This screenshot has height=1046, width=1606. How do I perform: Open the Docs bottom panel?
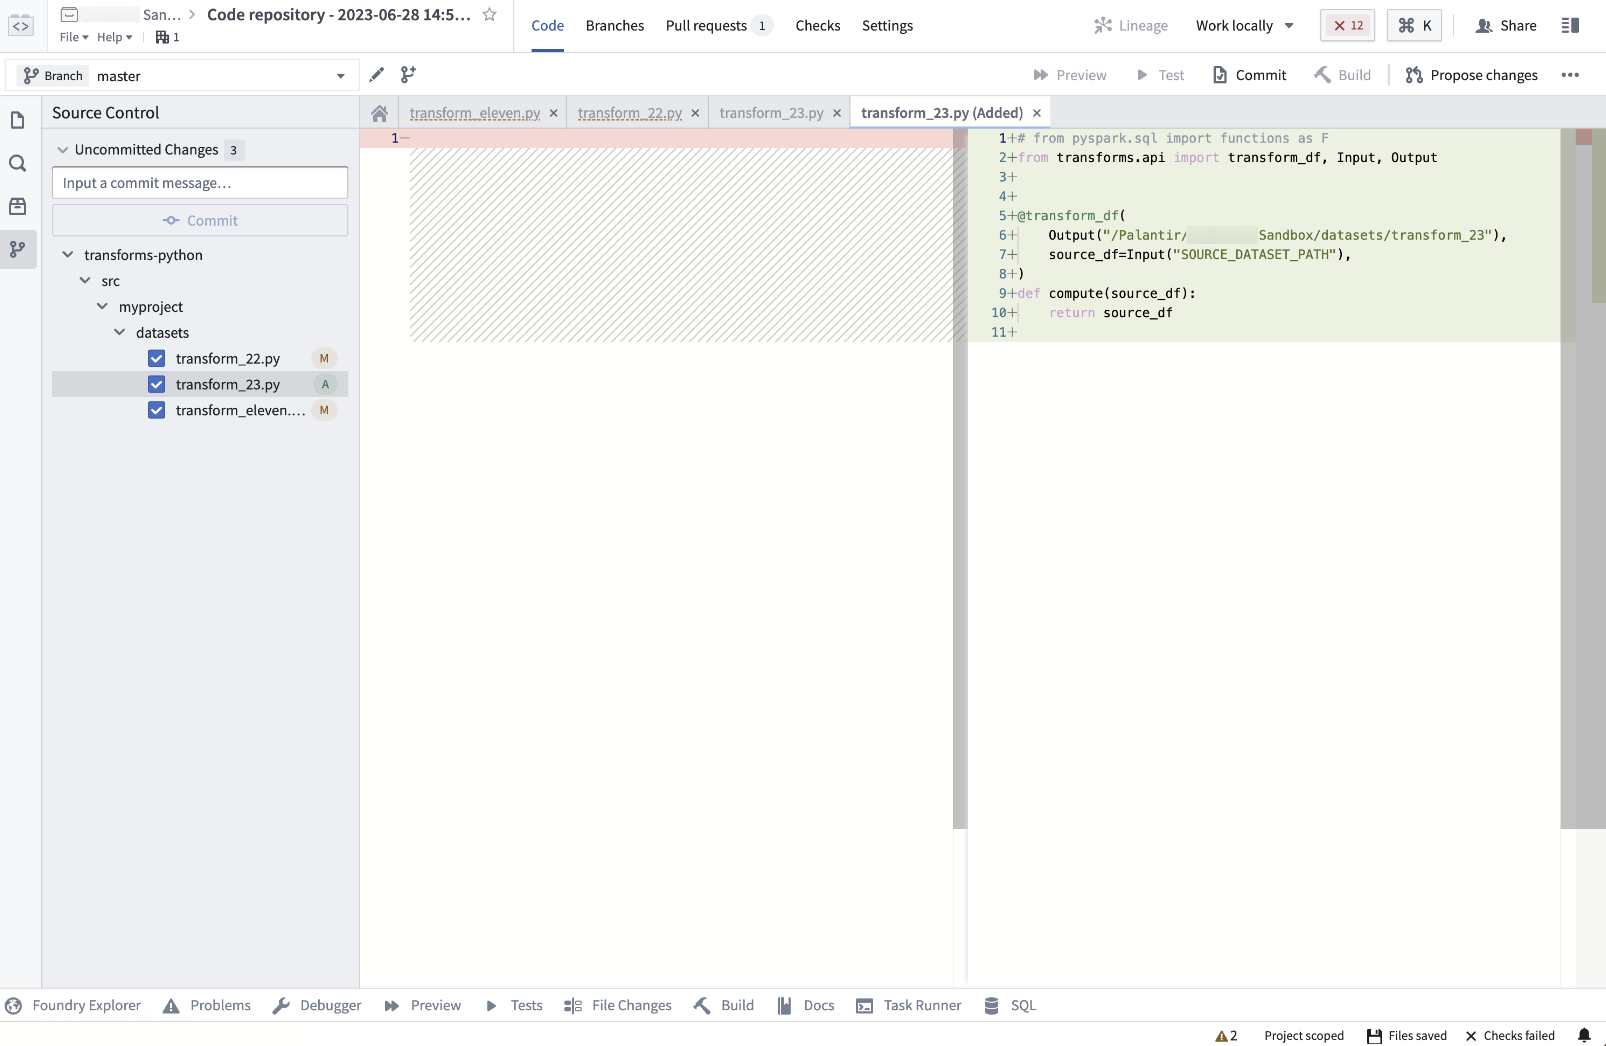(806, 1006)
